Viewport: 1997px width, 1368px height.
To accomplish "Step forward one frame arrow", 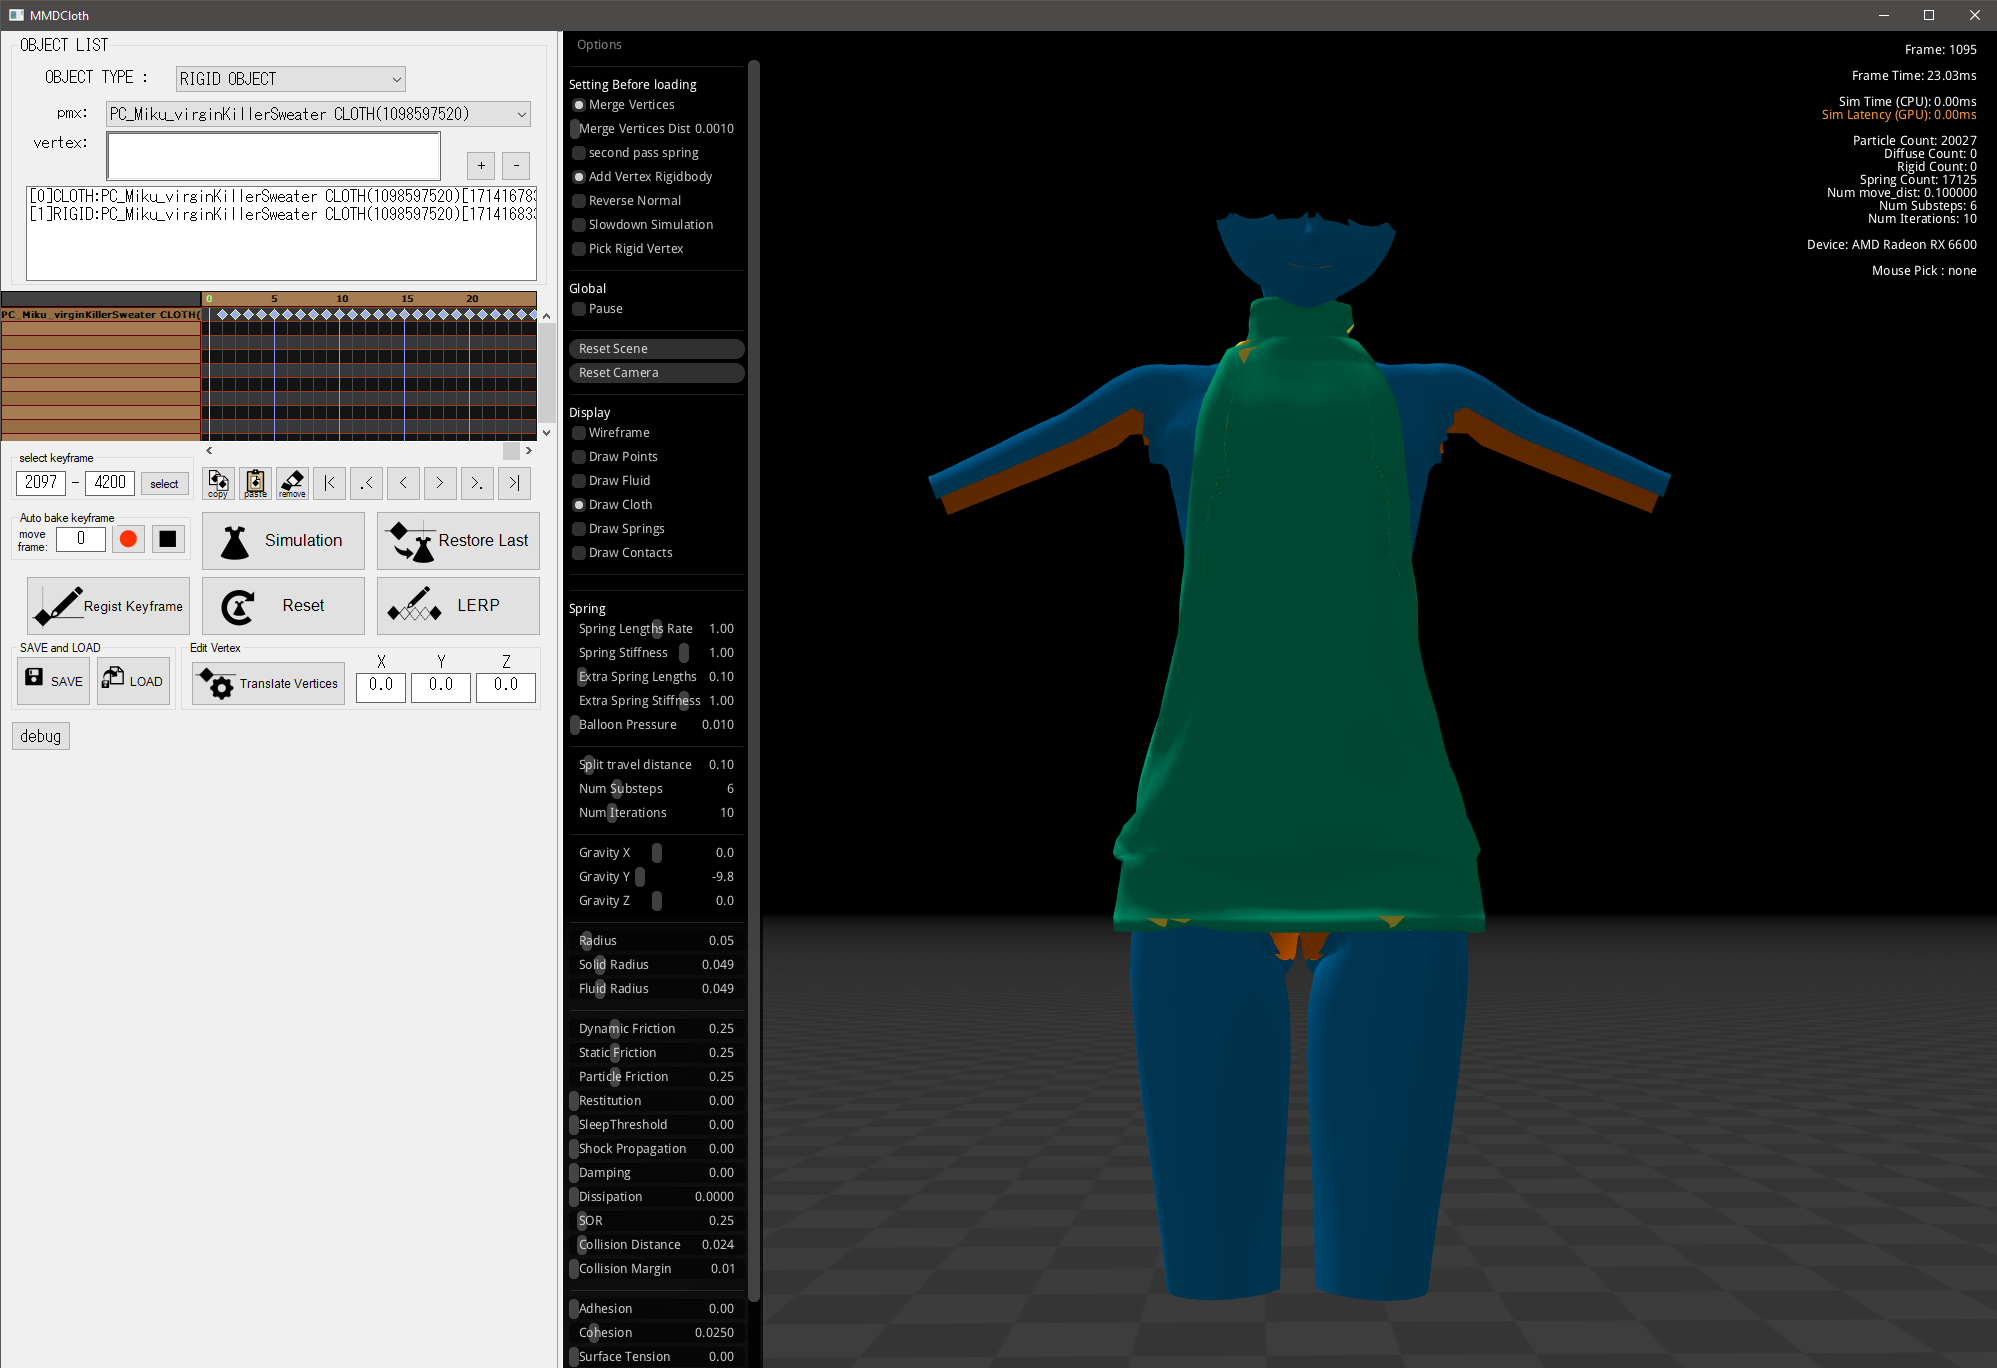I will point(440,483).
